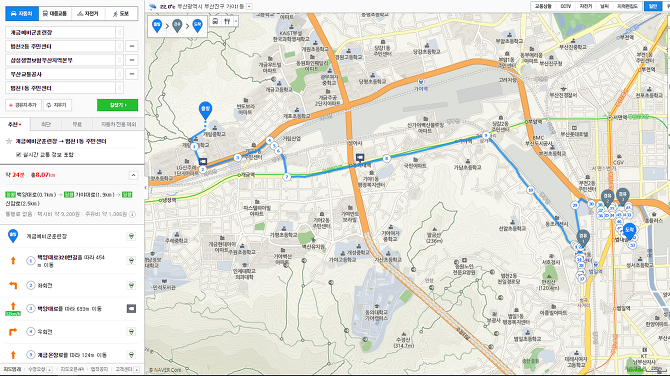Click the 경유 pin in route overview box
This screenshot has width=670, height=376.
(x=177, y=26)
